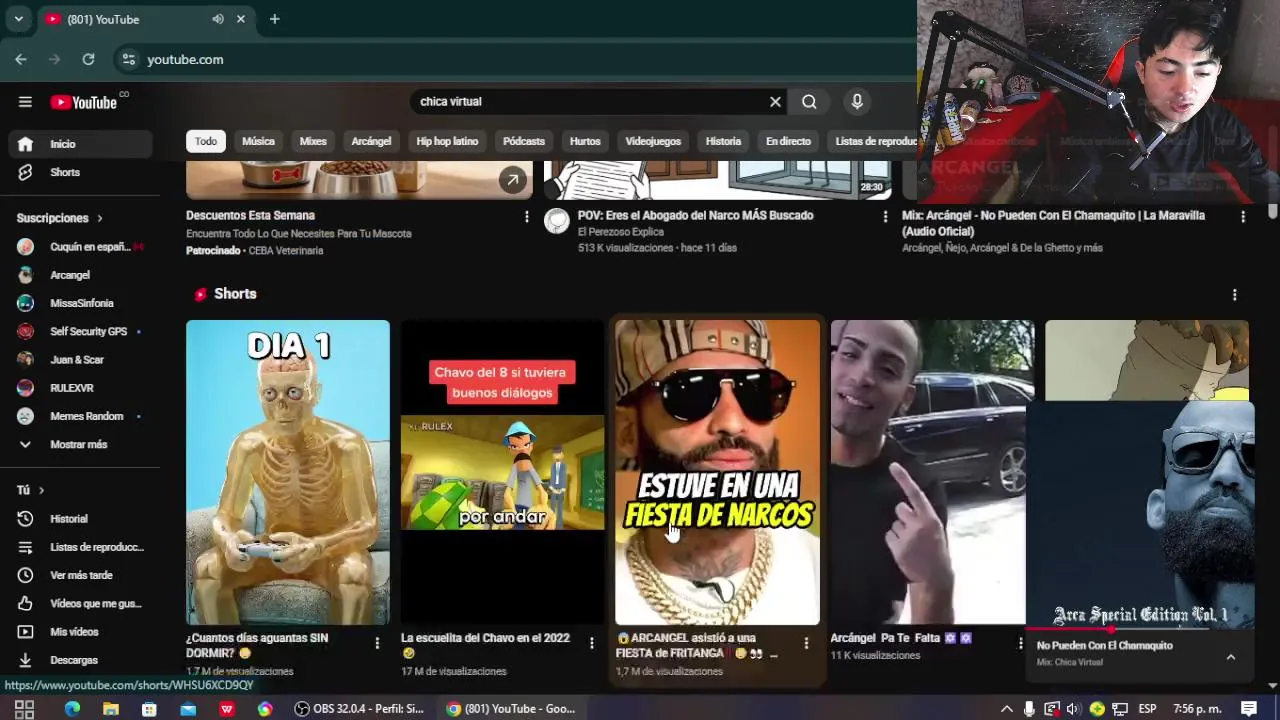Image resolution: width=1280 pixels, height=720 pixels.
Task: Play the DIA 1 skeleton short
Action: click(x=288, y=472)
